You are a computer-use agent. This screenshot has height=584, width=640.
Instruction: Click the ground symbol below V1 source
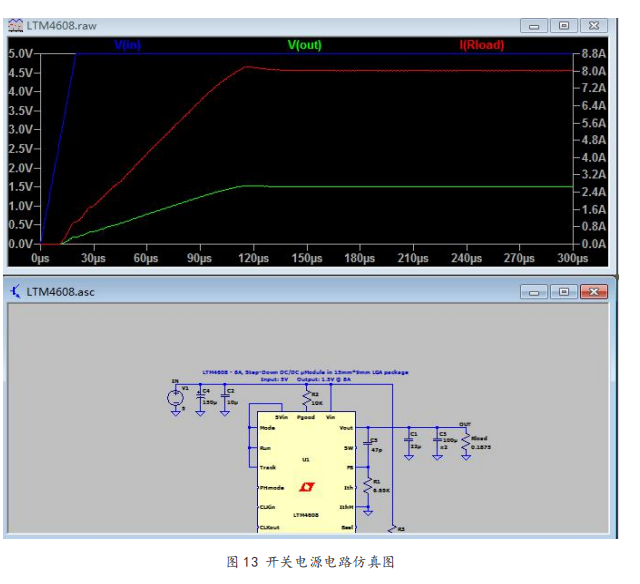click(176, 413)
